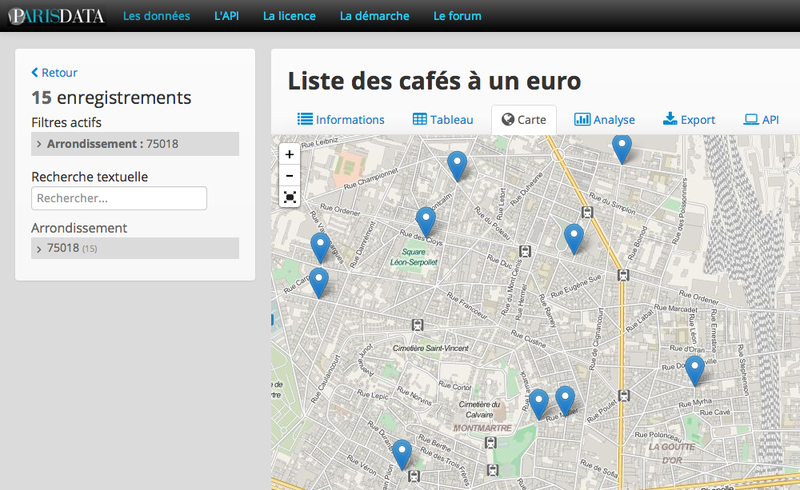
Task: Open the API tab beside Export
Action: click(761, 119)
